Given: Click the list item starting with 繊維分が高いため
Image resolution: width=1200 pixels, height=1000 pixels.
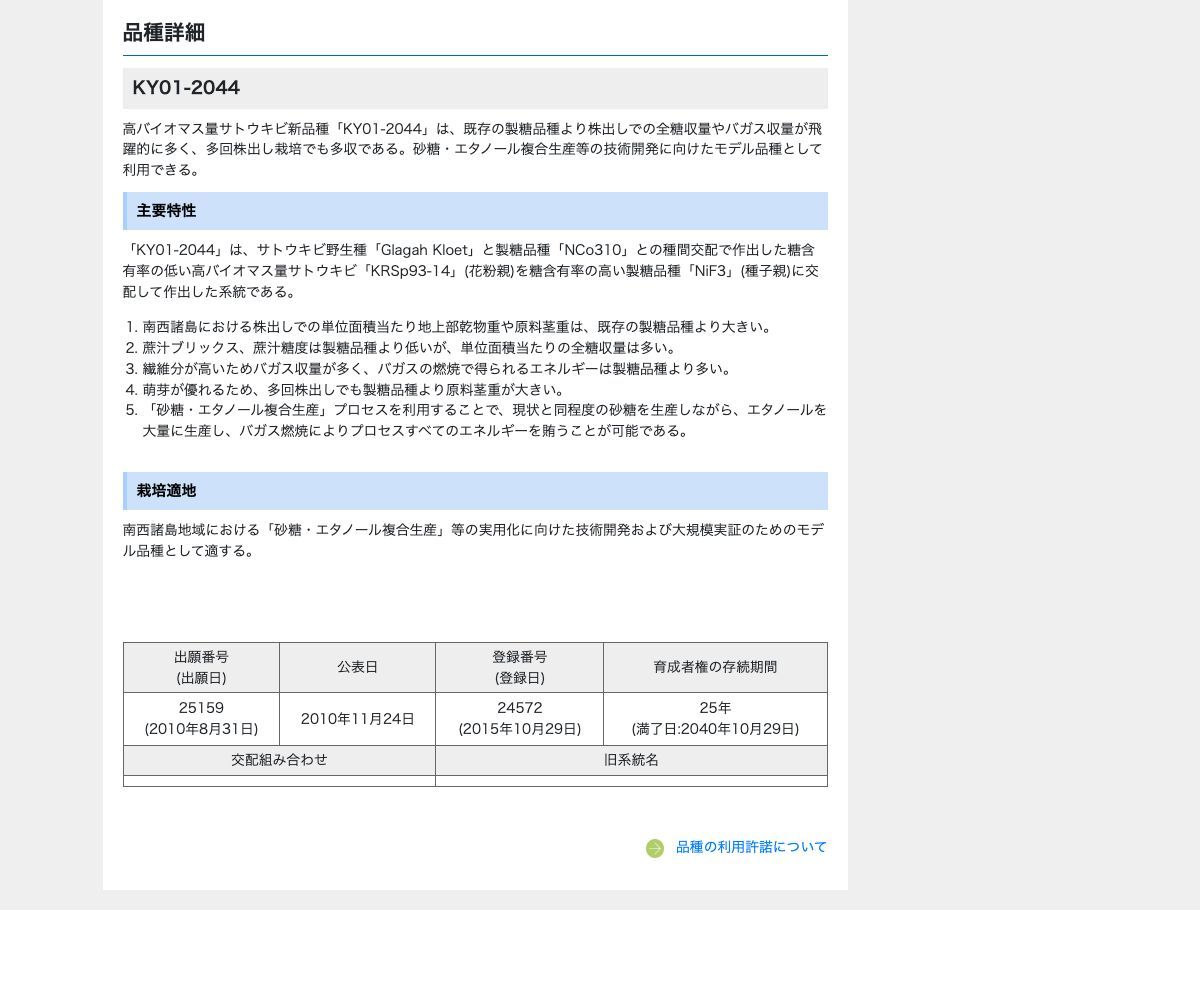Looking at the screenshot, I should (438, 369).
